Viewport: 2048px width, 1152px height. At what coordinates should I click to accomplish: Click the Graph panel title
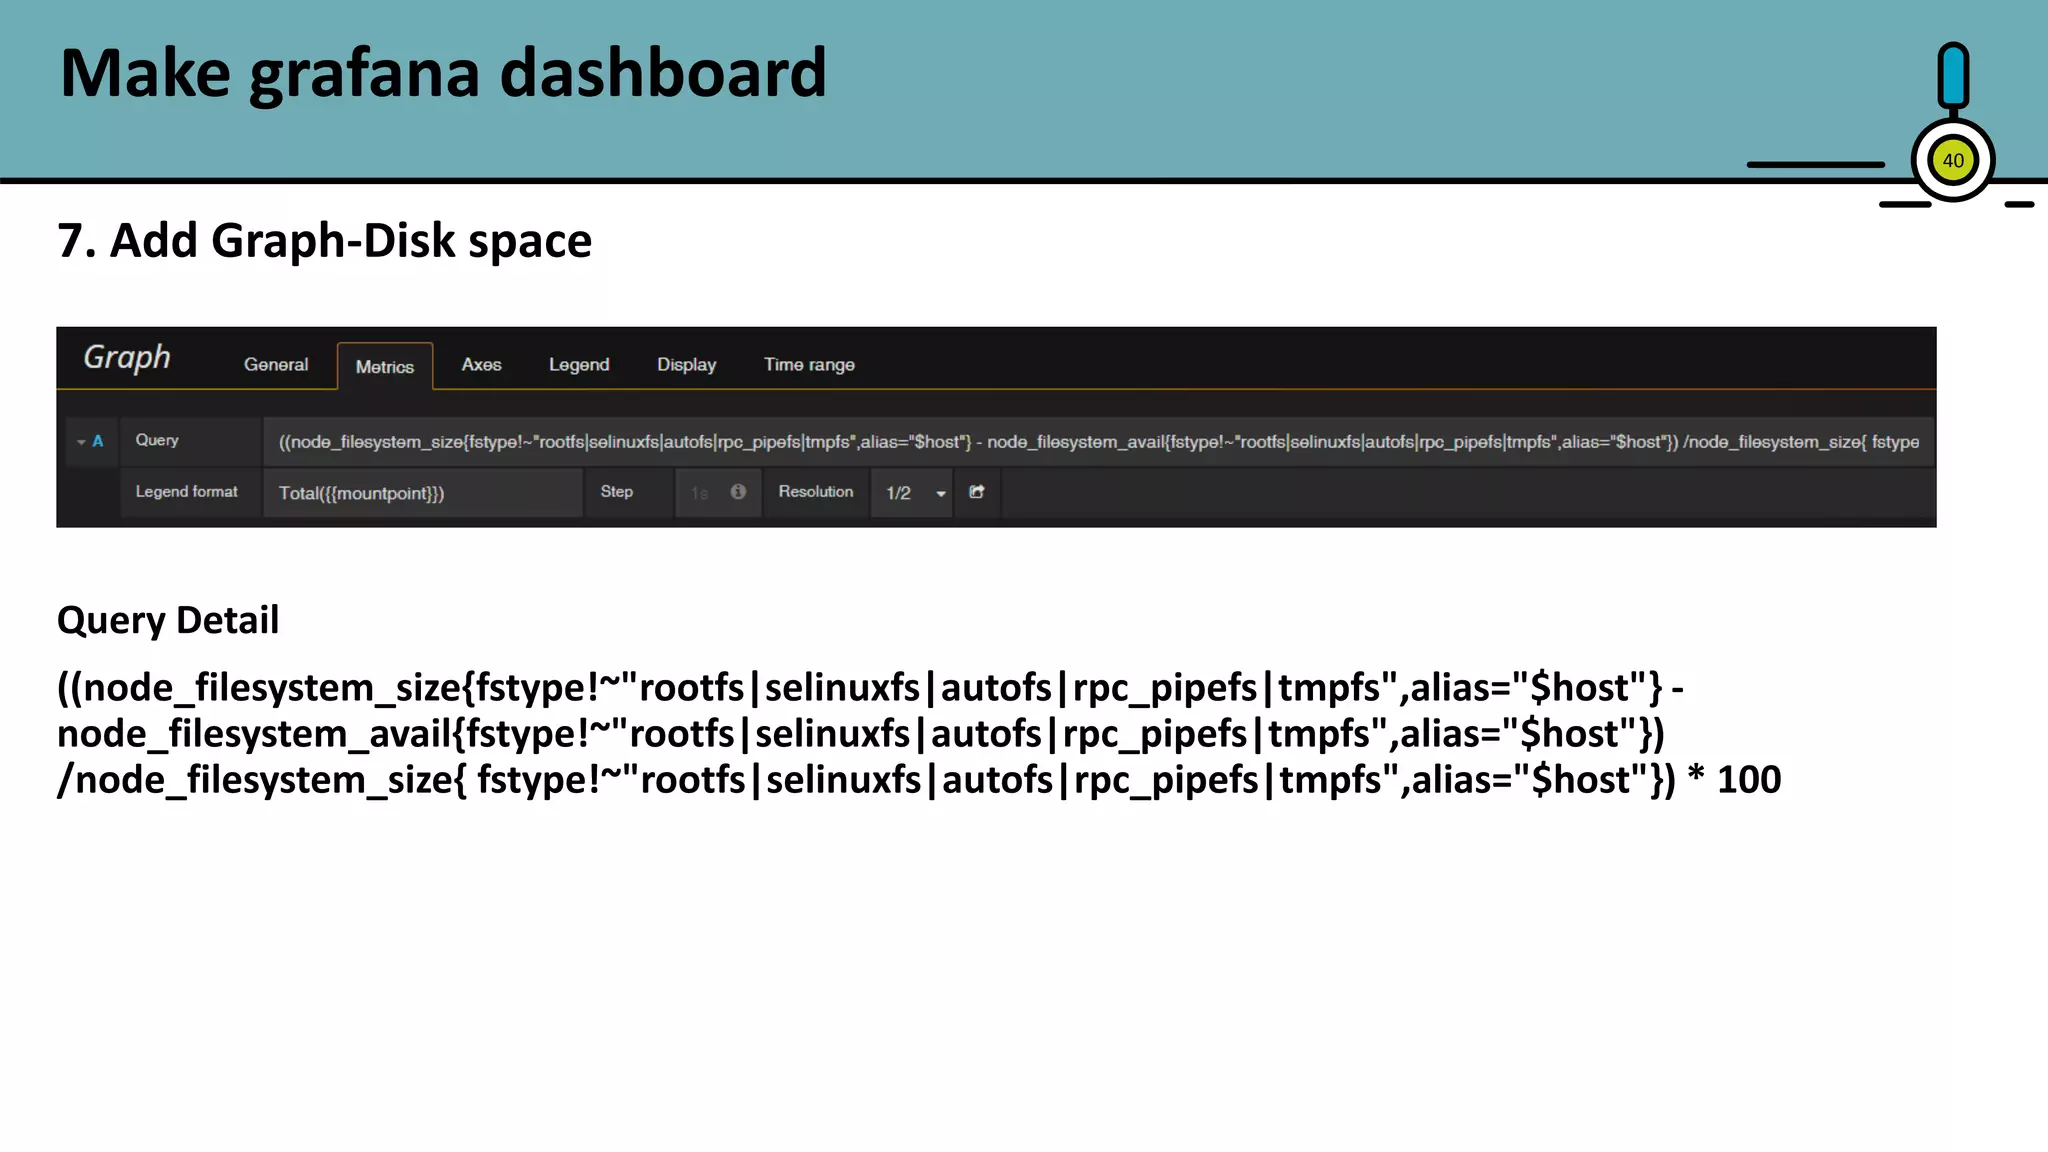pyautogui.click(x=127, y=357)
